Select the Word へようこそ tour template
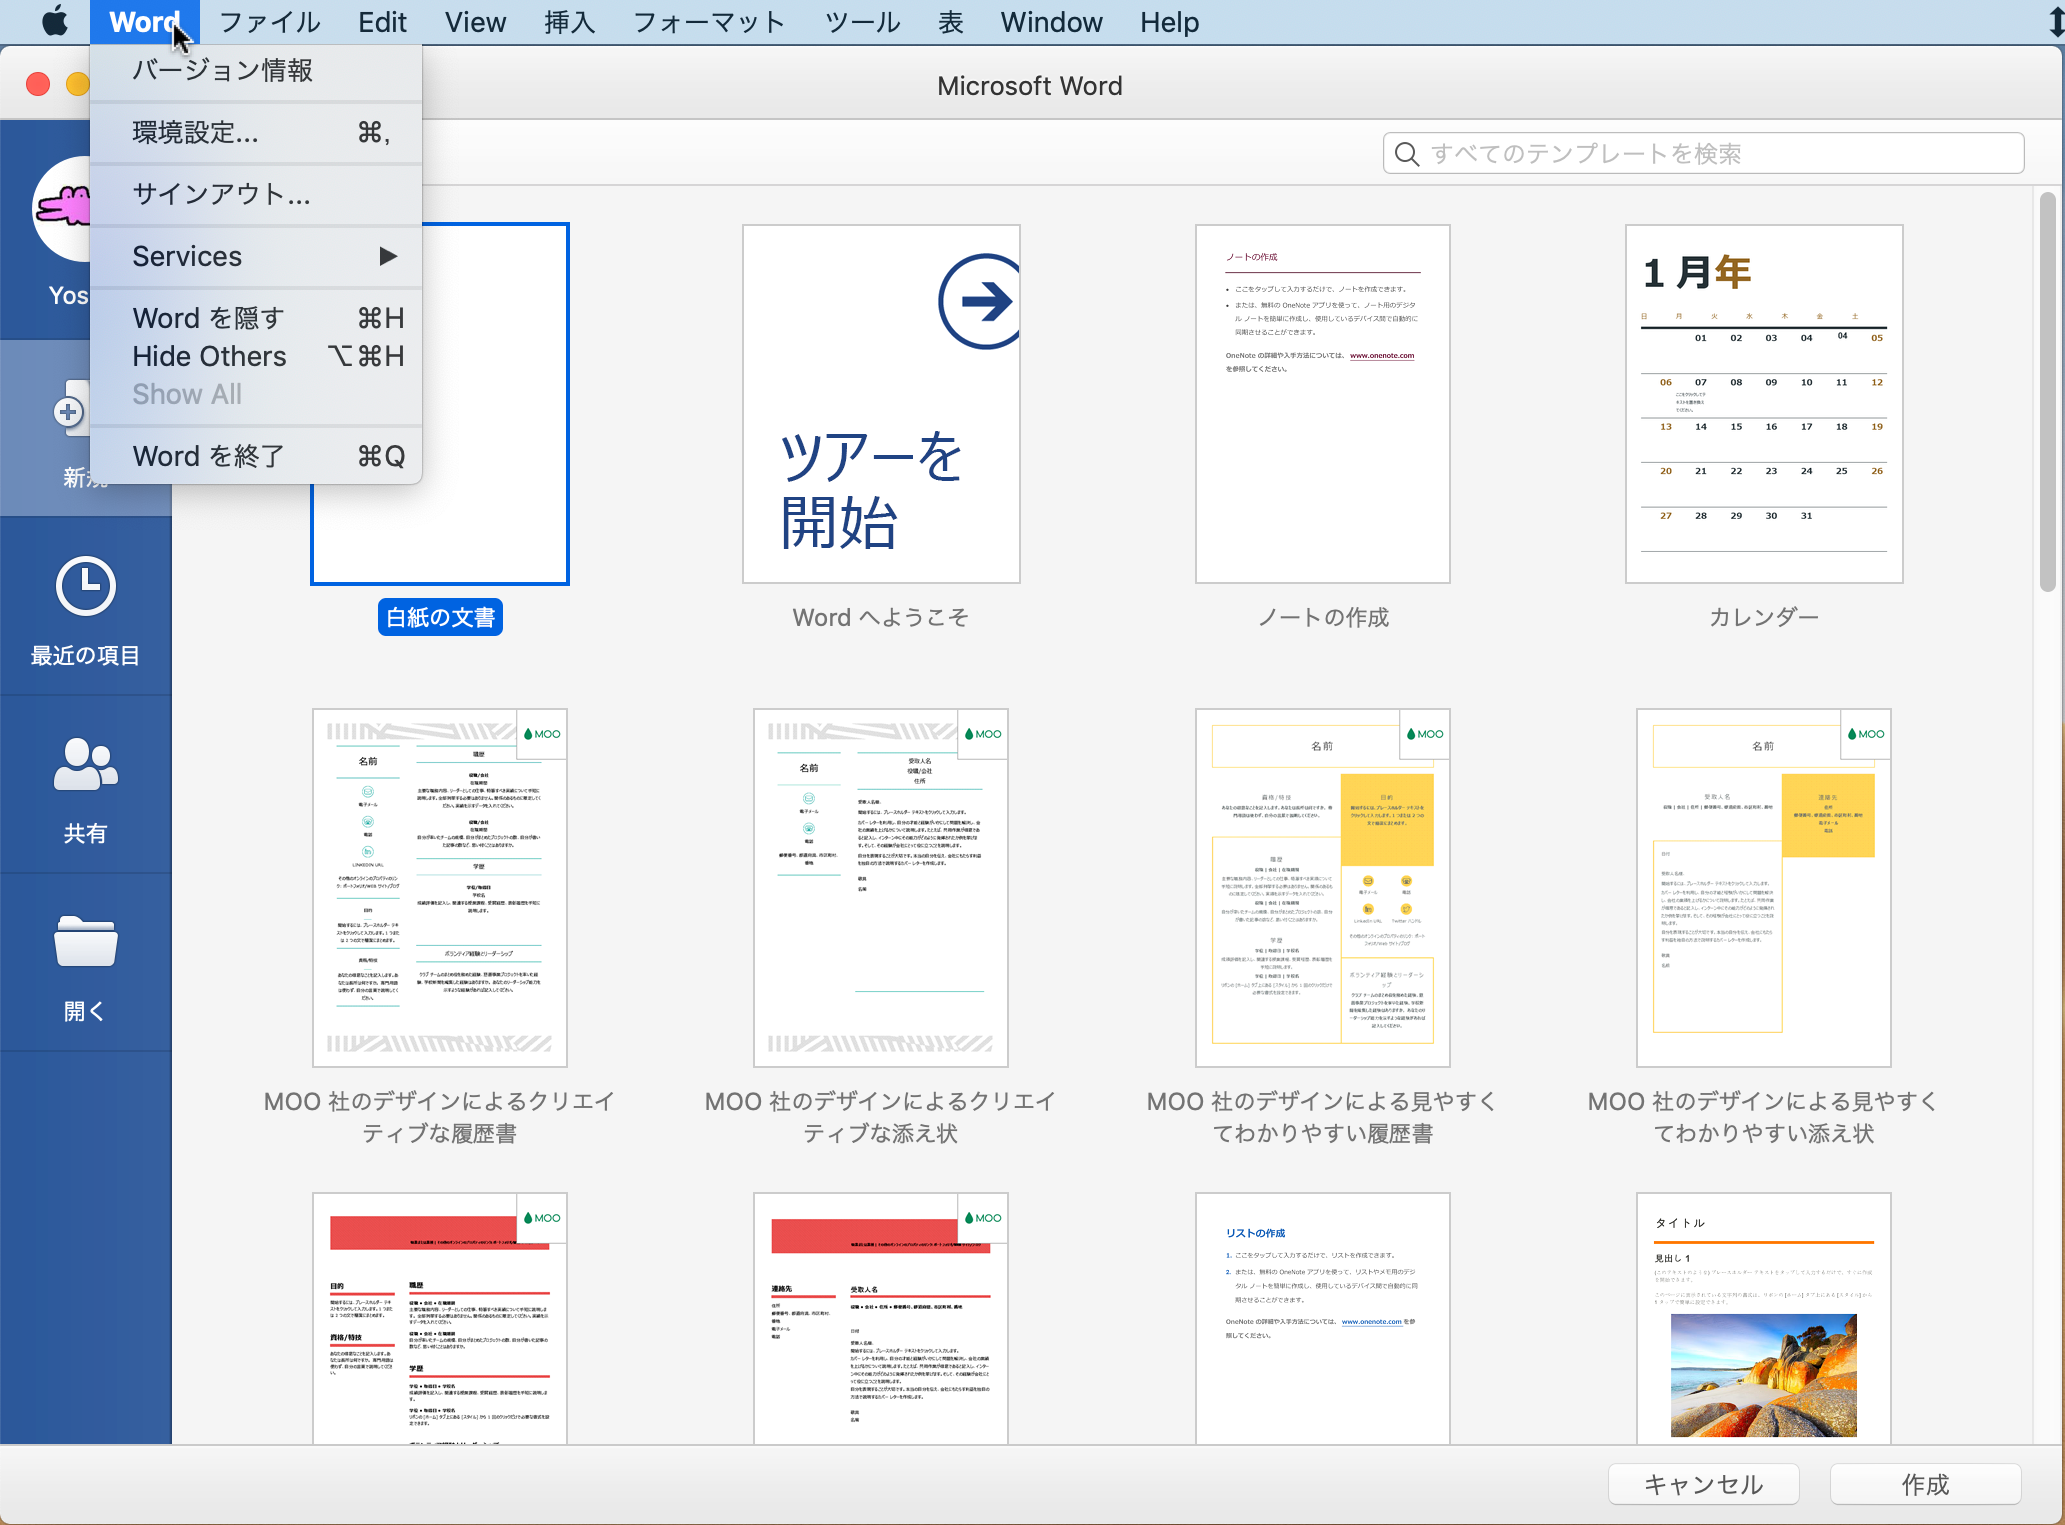 coord(881,404)
